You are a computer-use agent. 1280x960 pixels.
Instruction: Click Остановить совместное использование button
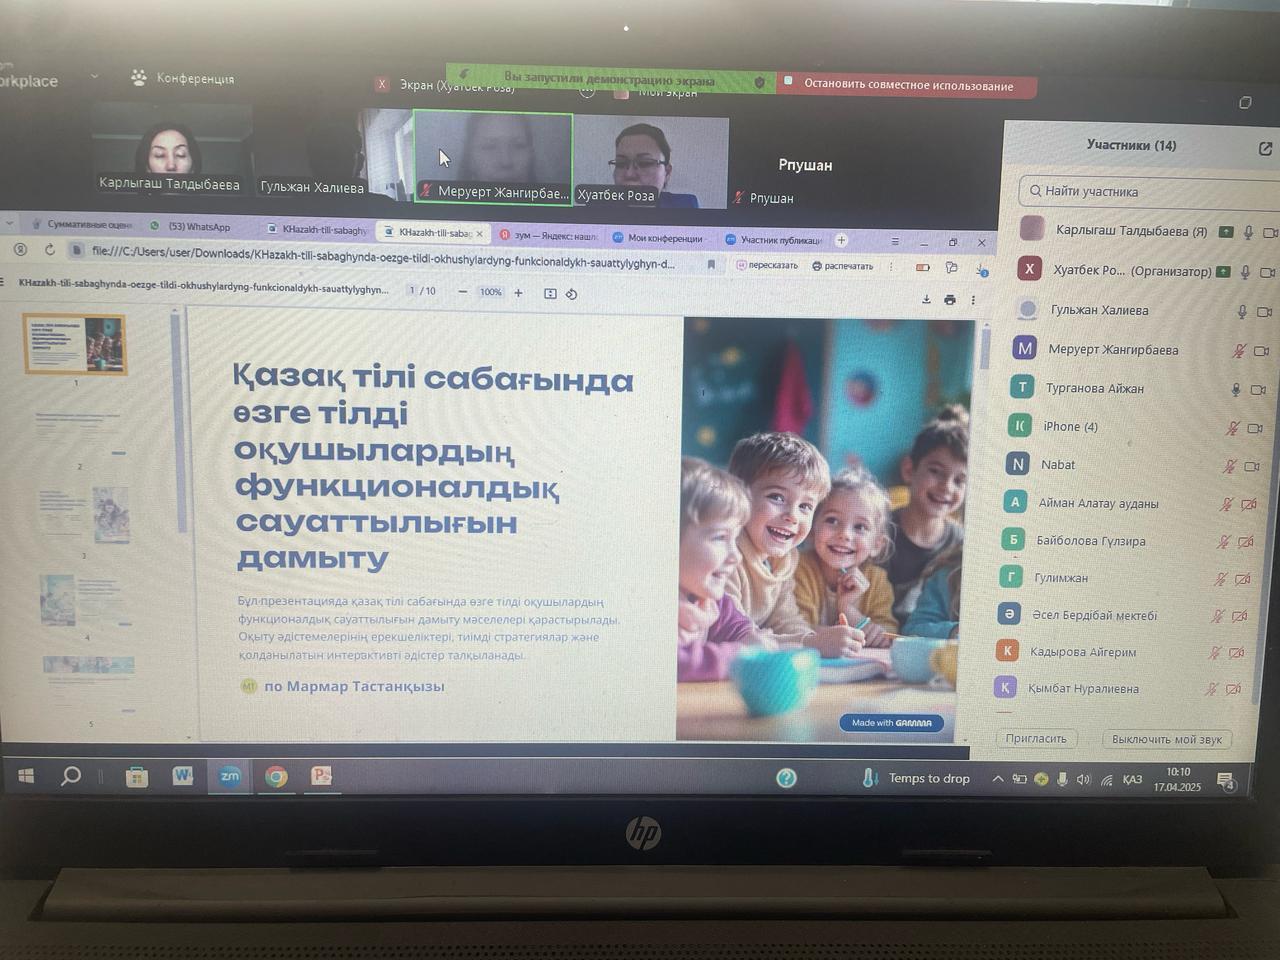(x=907, y=86)
